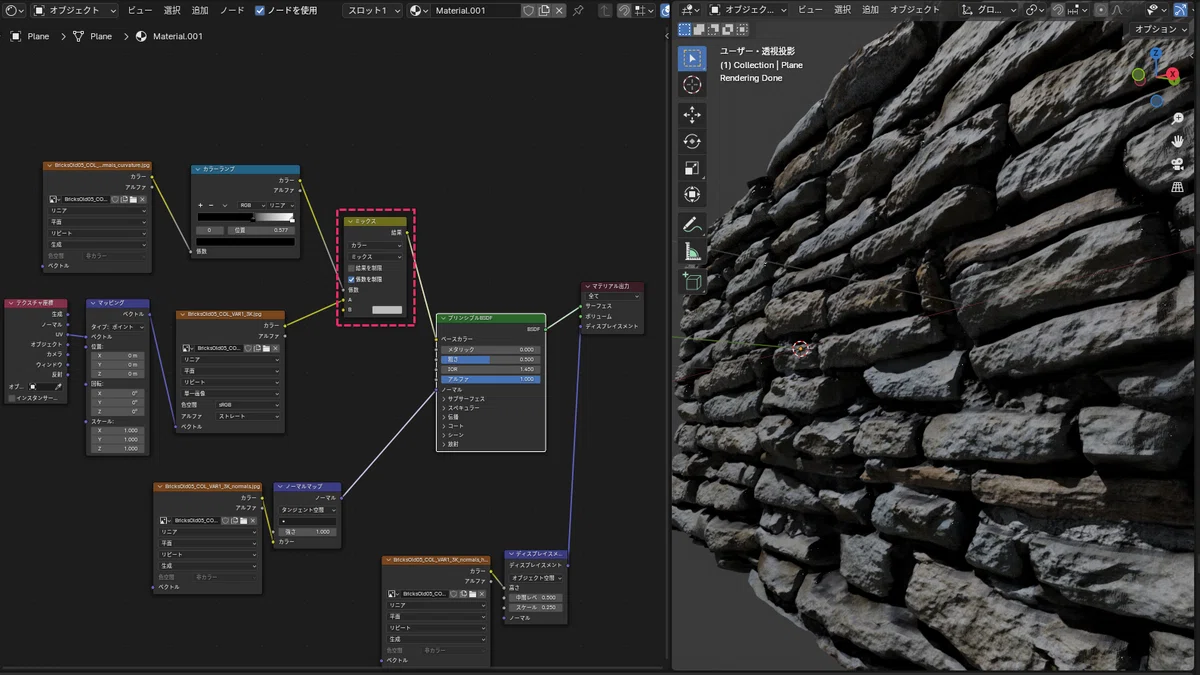Choose the Move tool in viewport toolbar
This screenshot has width=1200, height=675.
click(x=692, y=115)
